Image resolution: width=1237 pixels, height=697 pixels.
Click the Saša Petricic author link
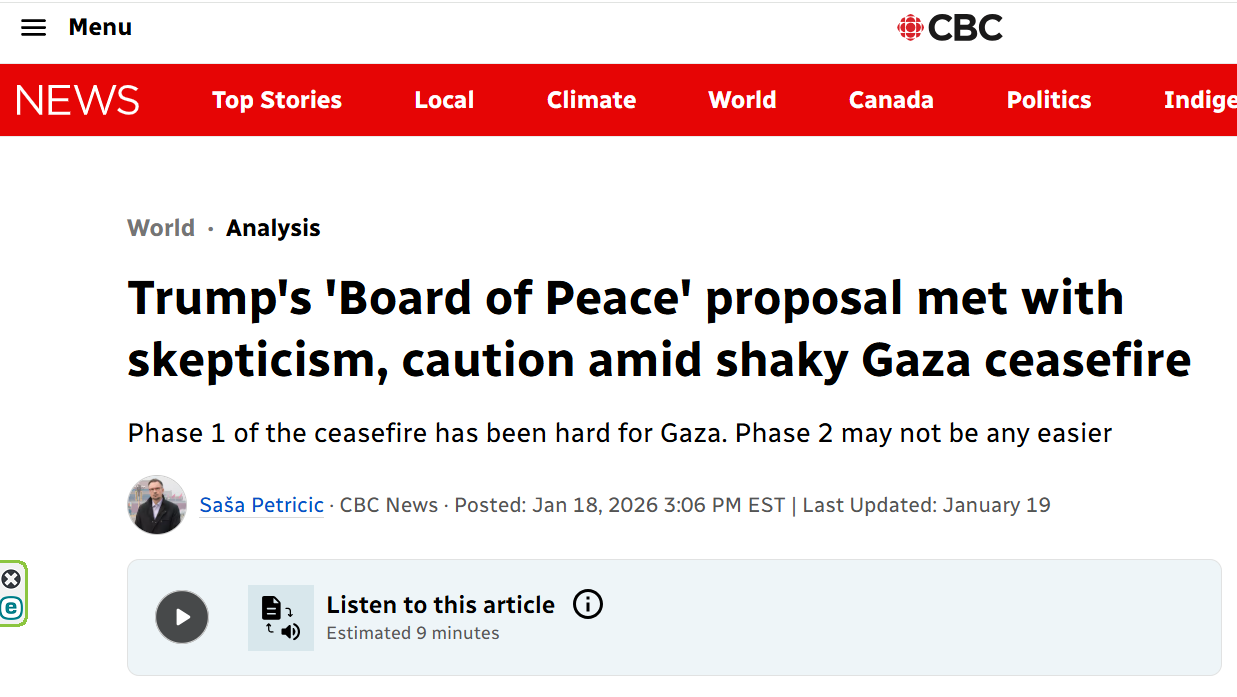pos(261,505)
